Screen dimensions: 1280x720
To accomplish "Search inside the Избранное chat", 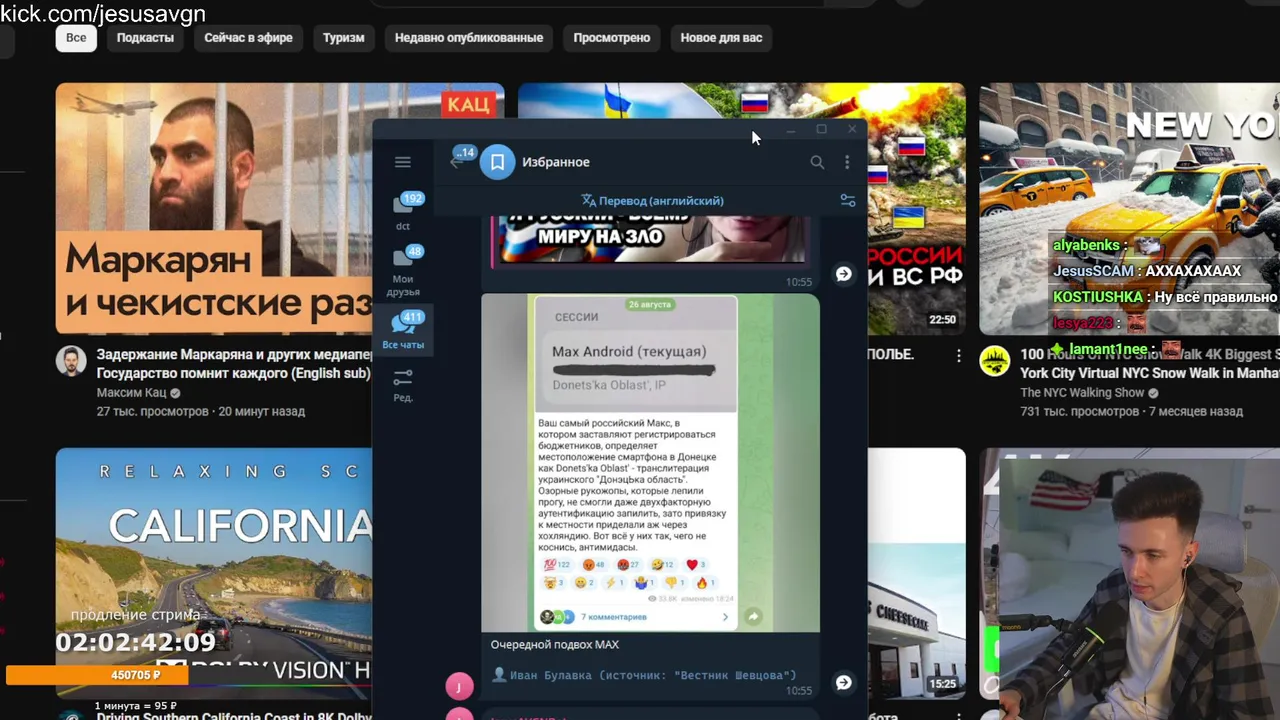I will [x=817, y=162].
